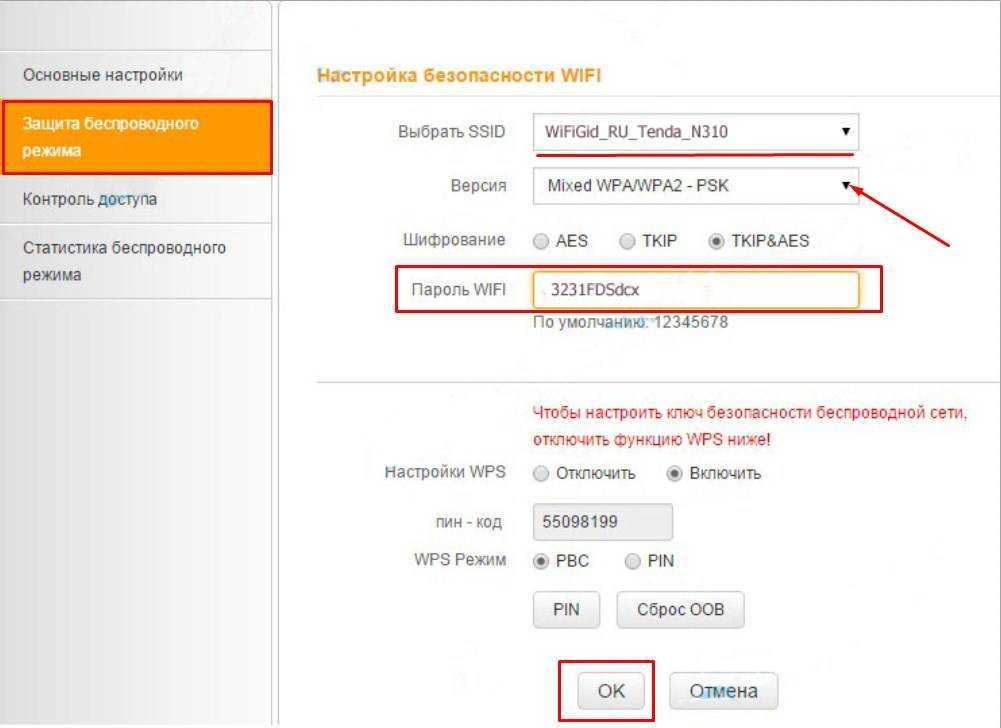1001x728 pixels.
Task: Expand the Выбрать SSID dropdown
Action: (696, 132)
